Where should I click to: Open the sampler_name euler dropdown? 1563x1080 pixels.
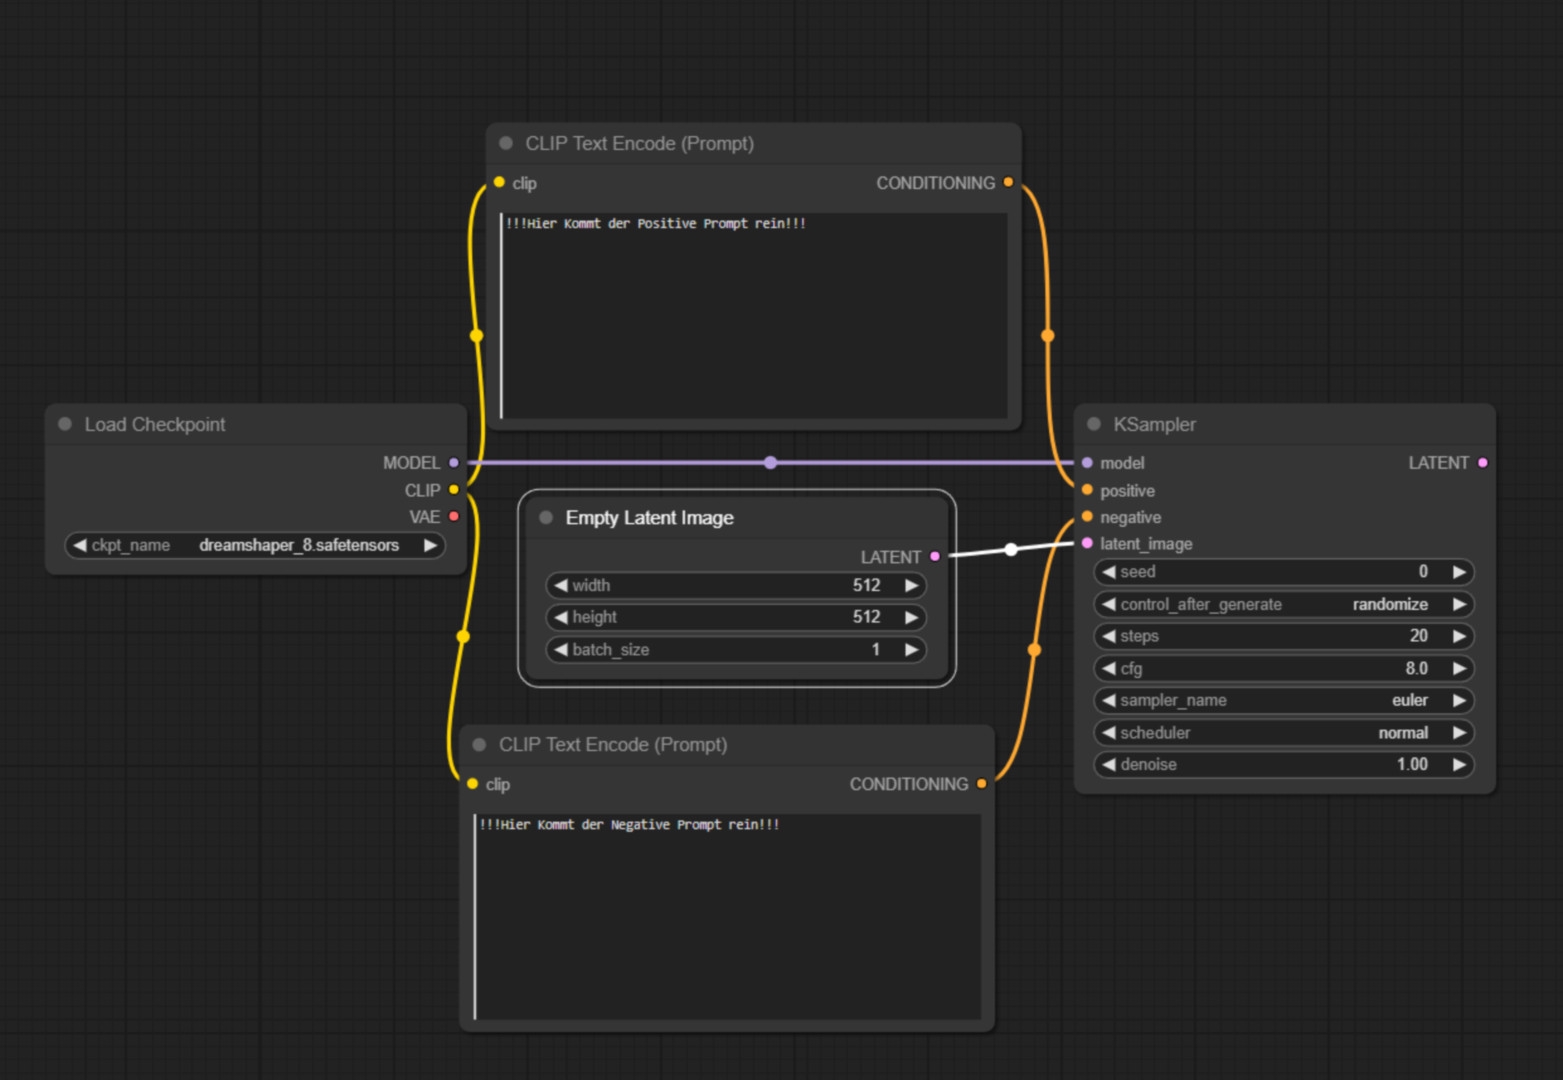pos(1284,700)
